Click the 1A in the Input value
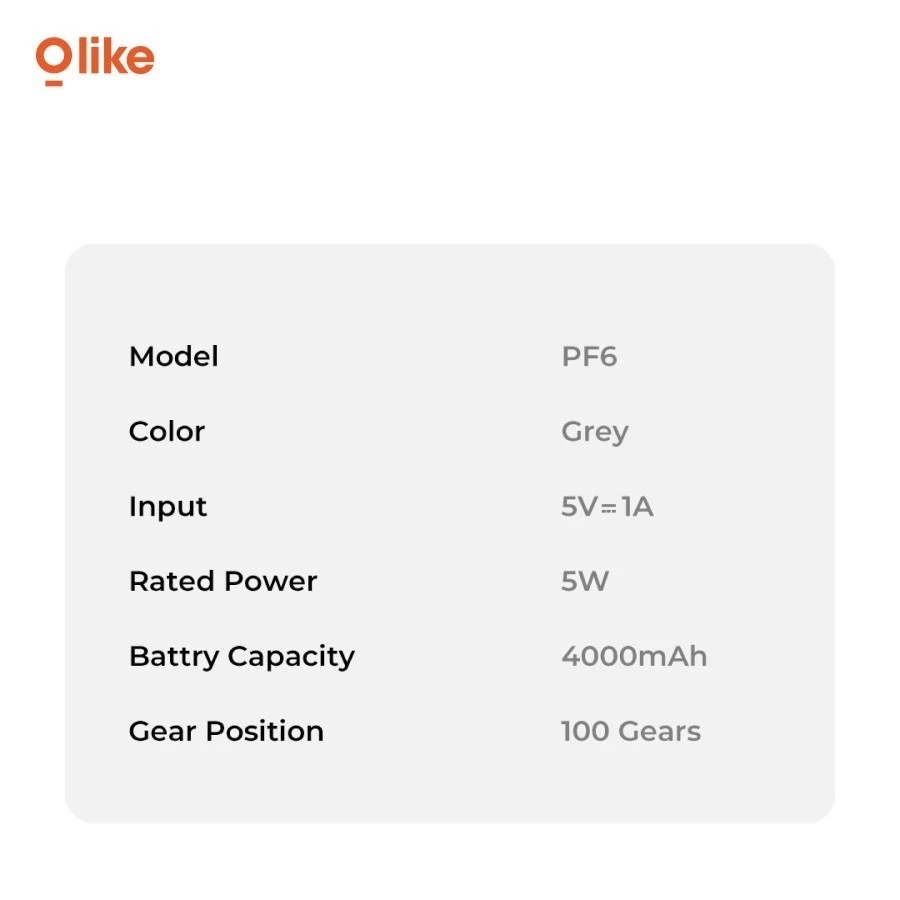900x900 pixels. 637,507
